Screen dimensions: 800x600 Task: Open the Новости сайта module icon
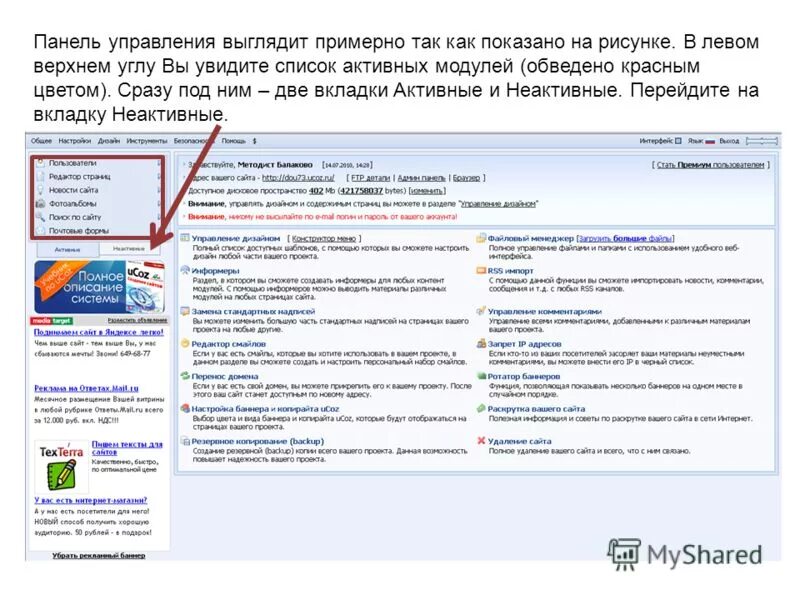(x=42, y=190)
